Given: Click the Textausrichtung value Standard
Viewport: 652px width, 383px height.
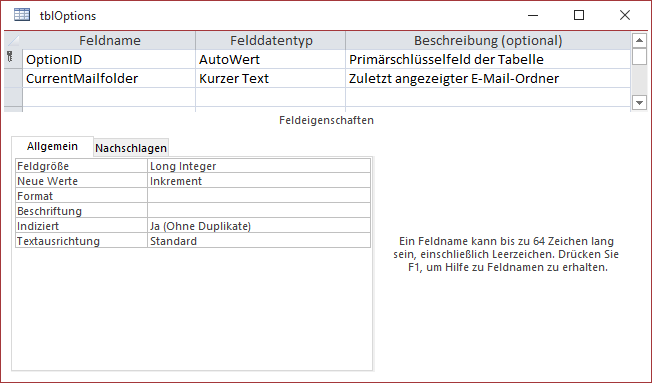Looking at the screenshot, I should point(259,241).
